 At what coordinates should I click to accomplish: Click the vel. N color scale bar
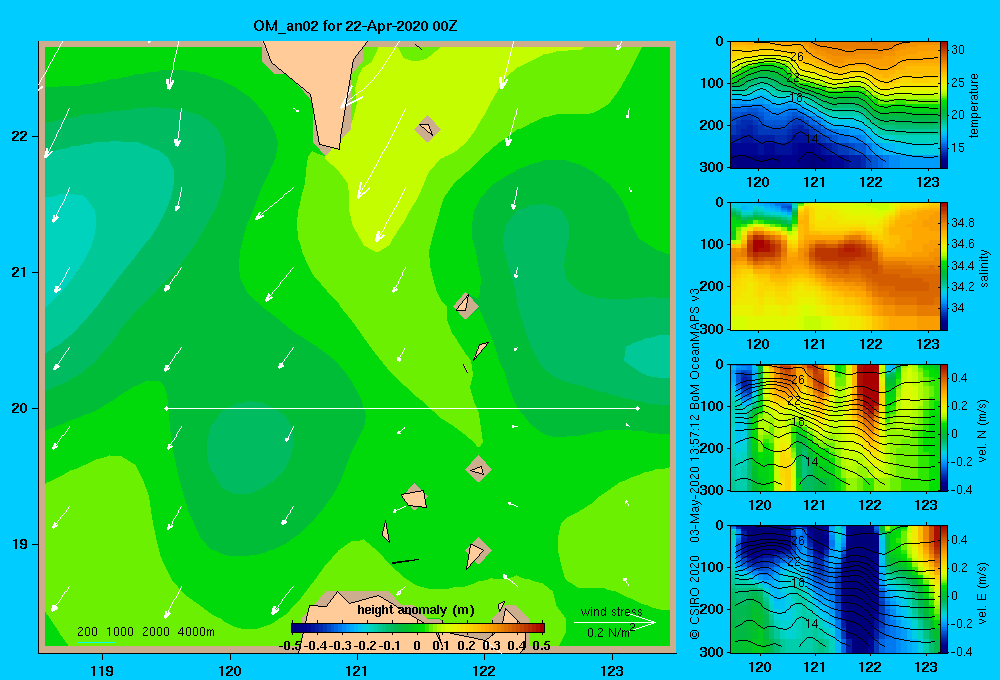click(x=944, y=427)
